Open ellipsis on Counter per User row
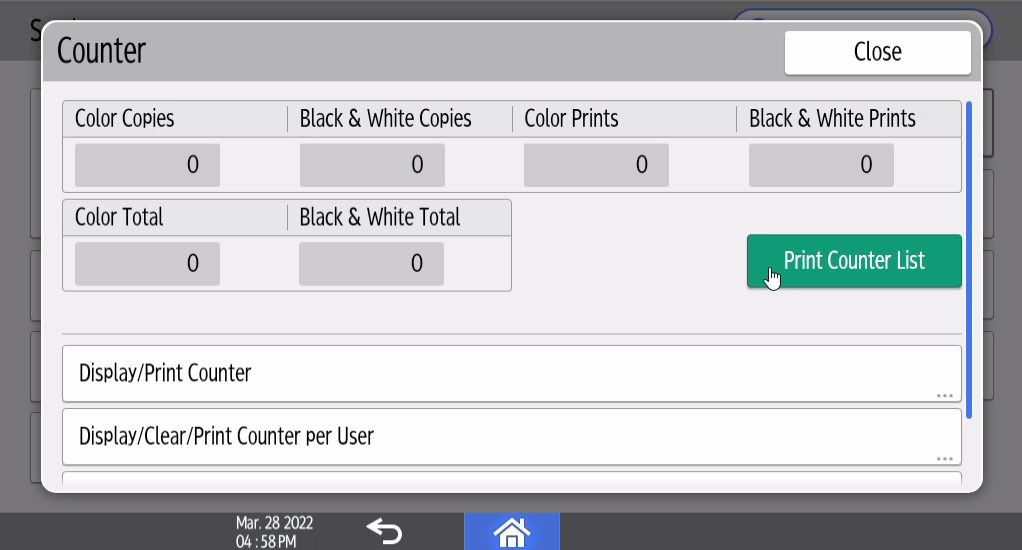The height and width of the screenshot is (550, 1022). click(944, 458)
